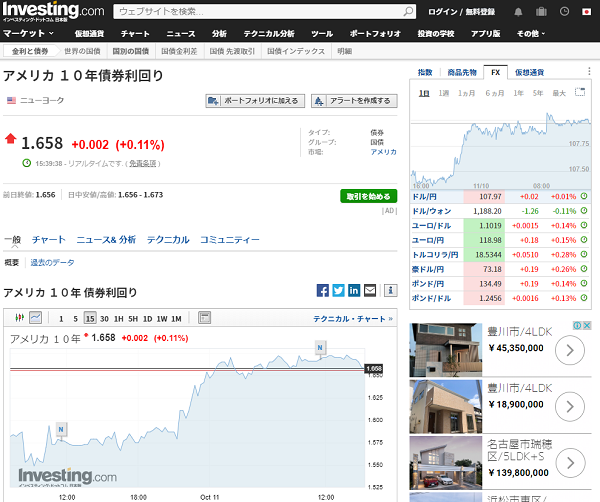This screenshot has width=600, height=502.
Task: Switch chart to candlestick type icon
Action: point(20,318)
